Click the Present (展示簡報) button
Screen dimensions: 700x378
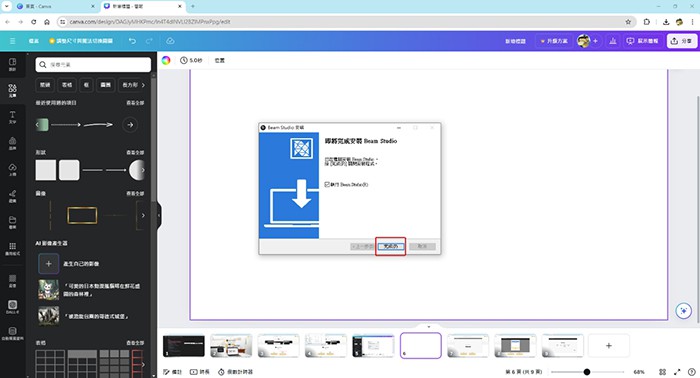pos(643,41)
